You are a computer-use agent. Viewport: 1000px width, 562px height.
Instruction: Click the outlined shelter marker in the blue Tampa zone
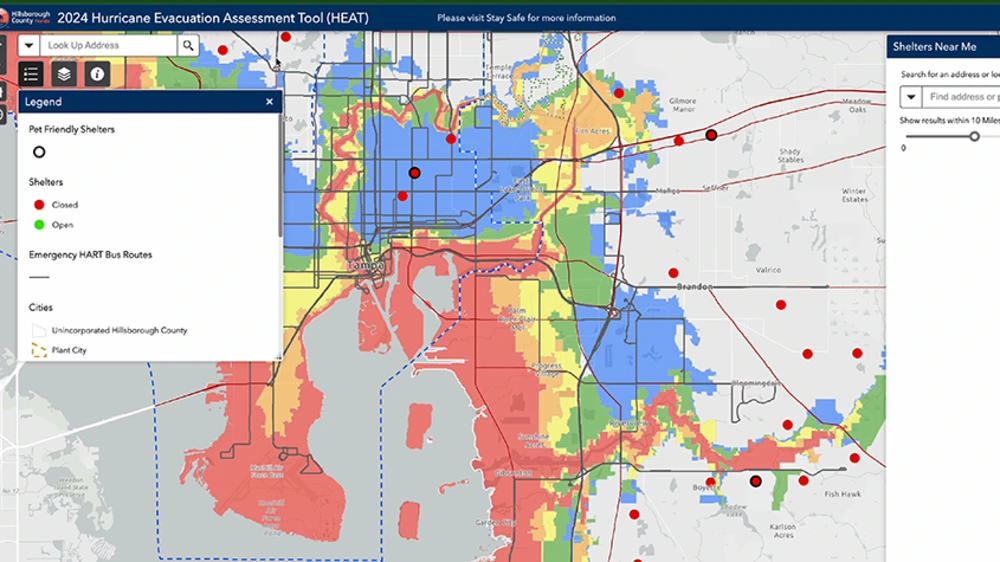(x=415, y=173)
